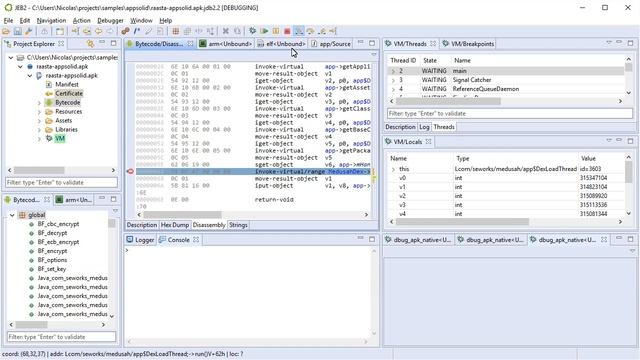Viewport: 640px width, 360px height.
Task: Click the red stop debugger icon
Action: [287, 31]
